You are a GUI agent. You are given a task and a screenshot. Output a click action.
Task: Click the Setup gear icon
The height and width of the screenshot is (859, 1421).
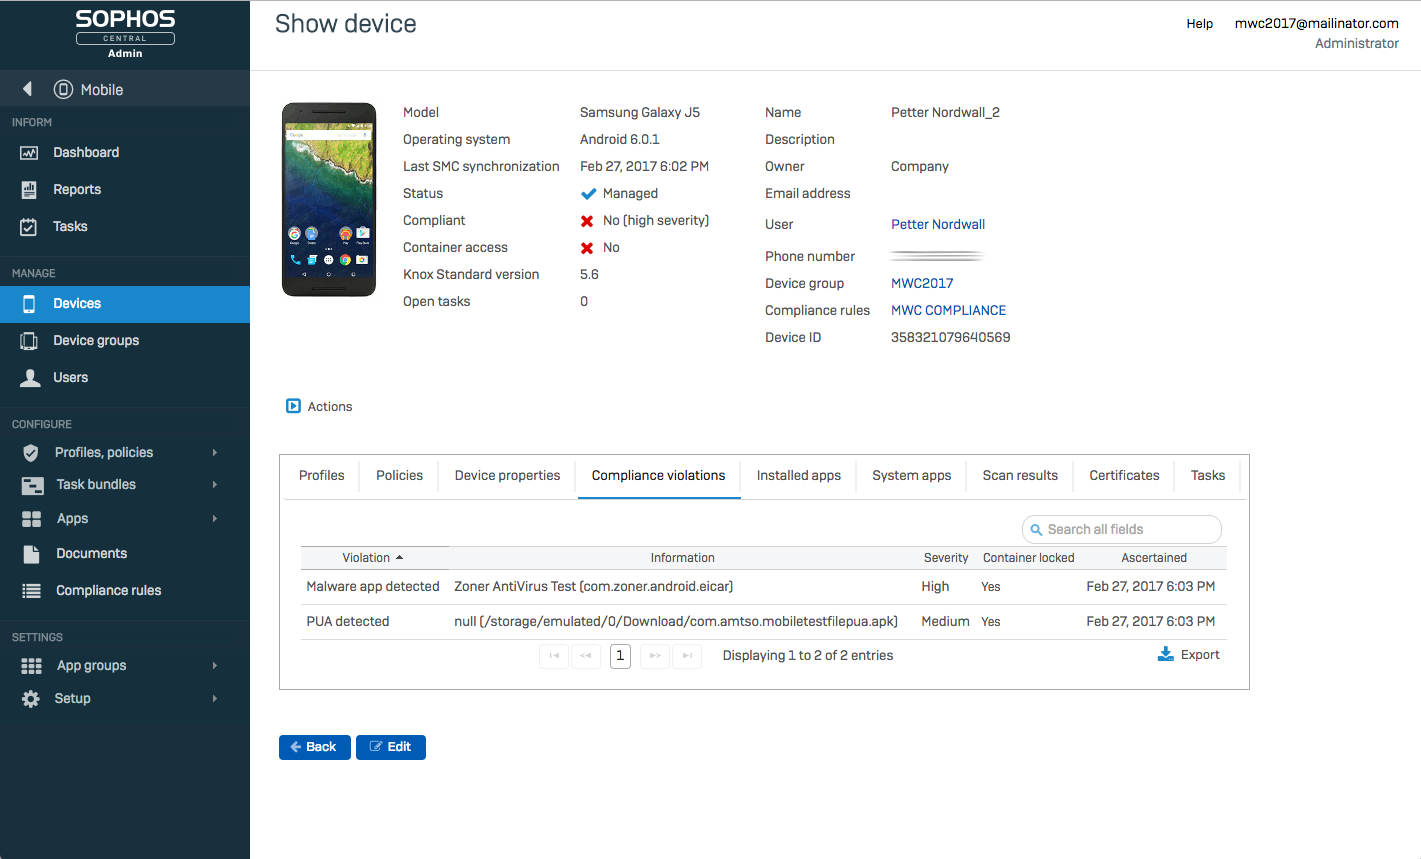(31, 699)
